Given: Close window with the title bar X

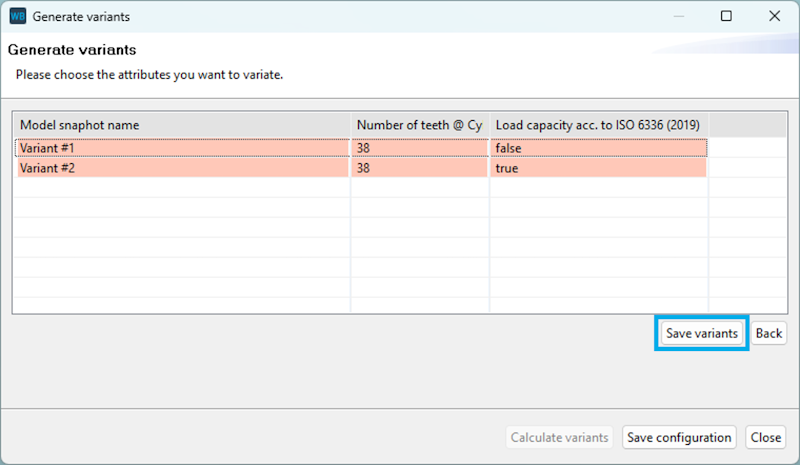Looking at the screenshot, I should 774,16.
